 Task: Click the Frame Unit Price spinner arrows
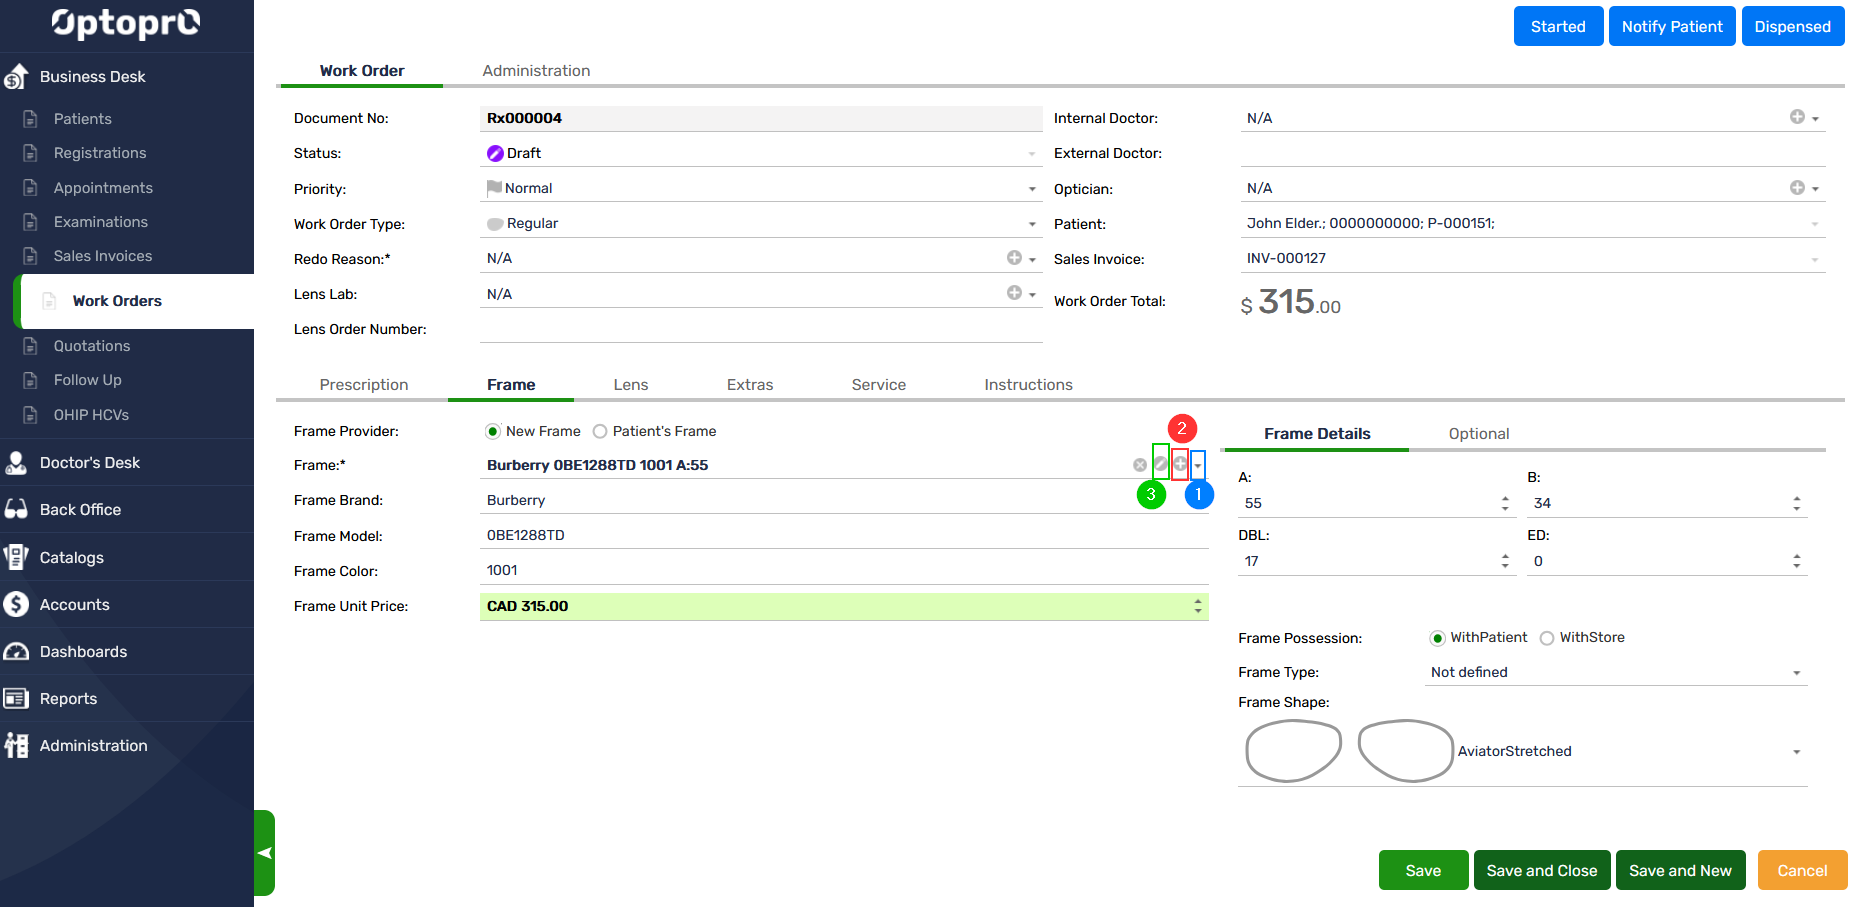[x=1197, y=606]
